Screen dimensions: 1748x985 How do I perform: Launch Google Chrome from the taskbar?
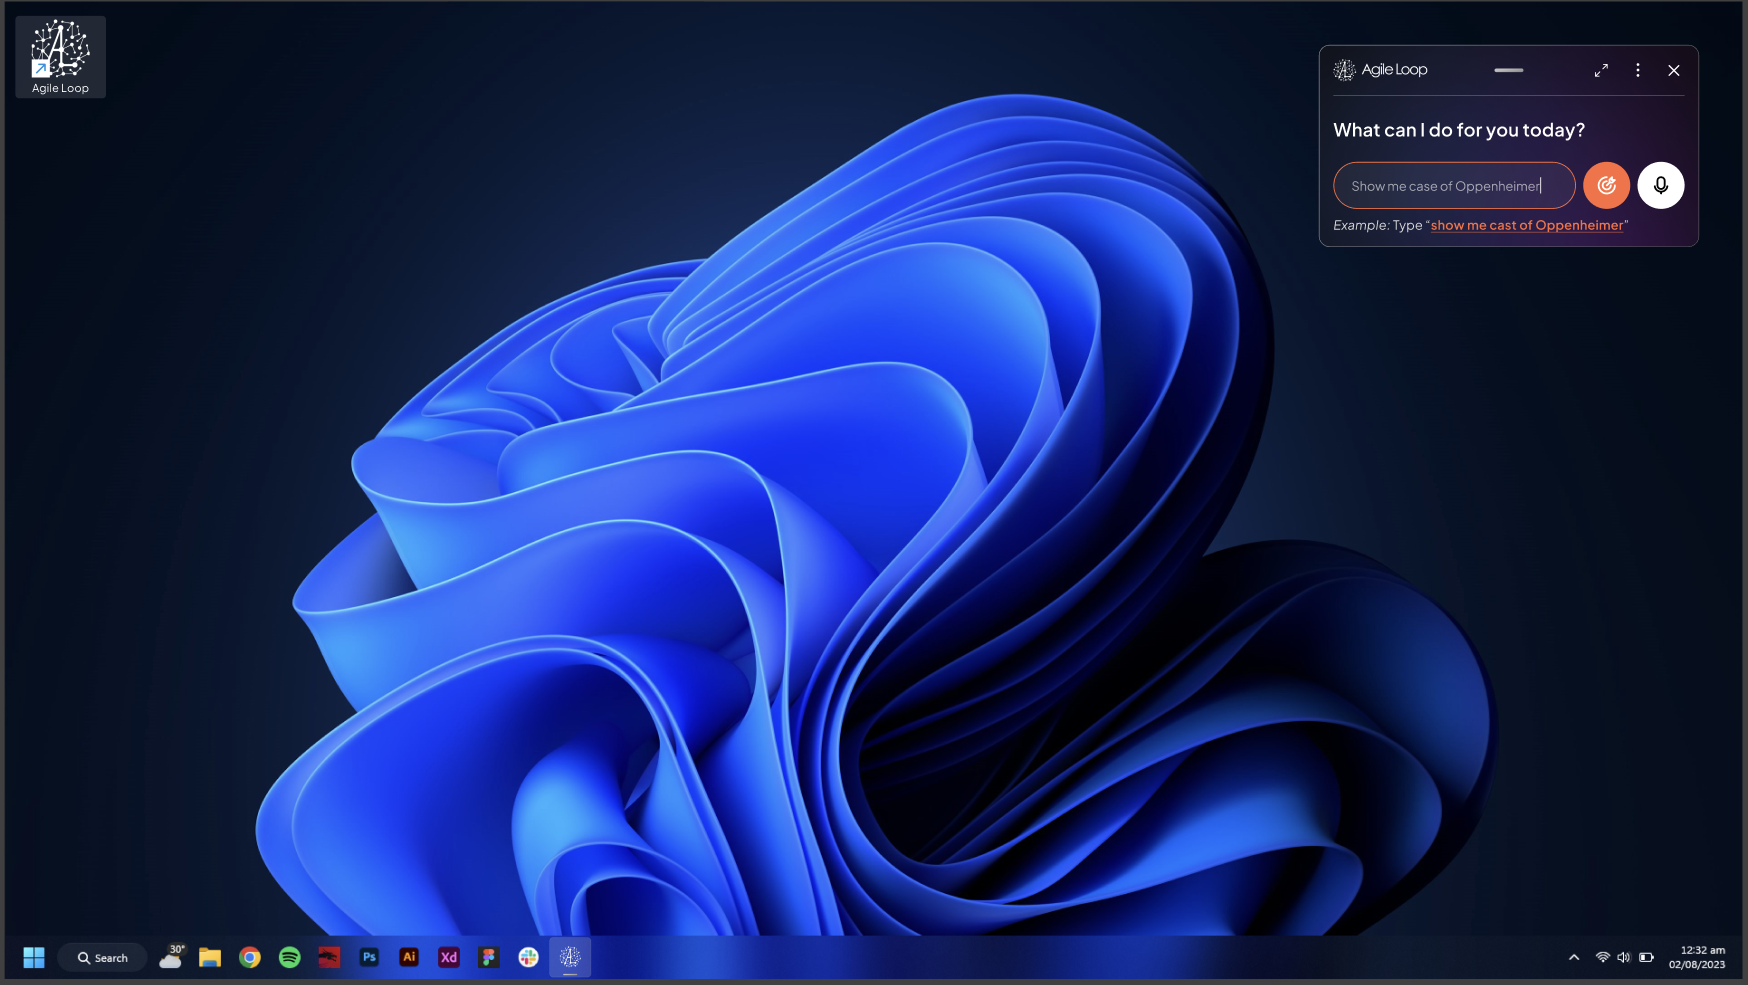(250, 958)
